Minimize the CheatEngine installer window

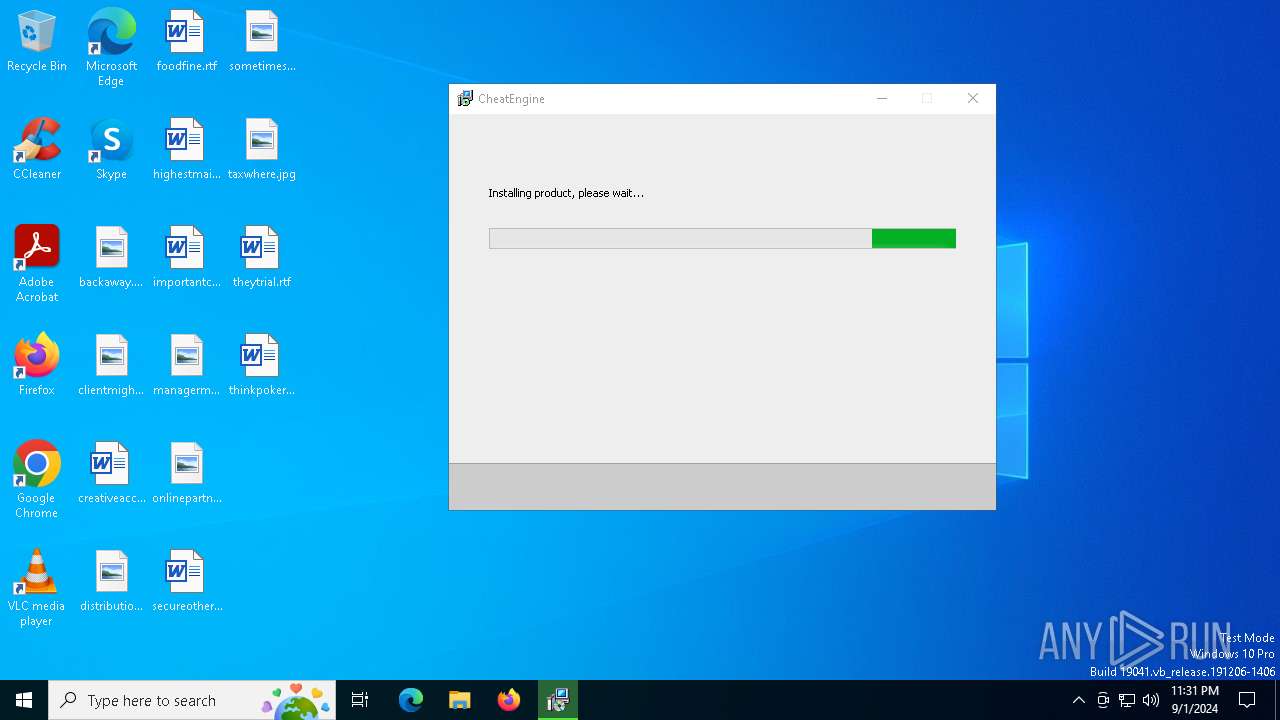(882, 98)
